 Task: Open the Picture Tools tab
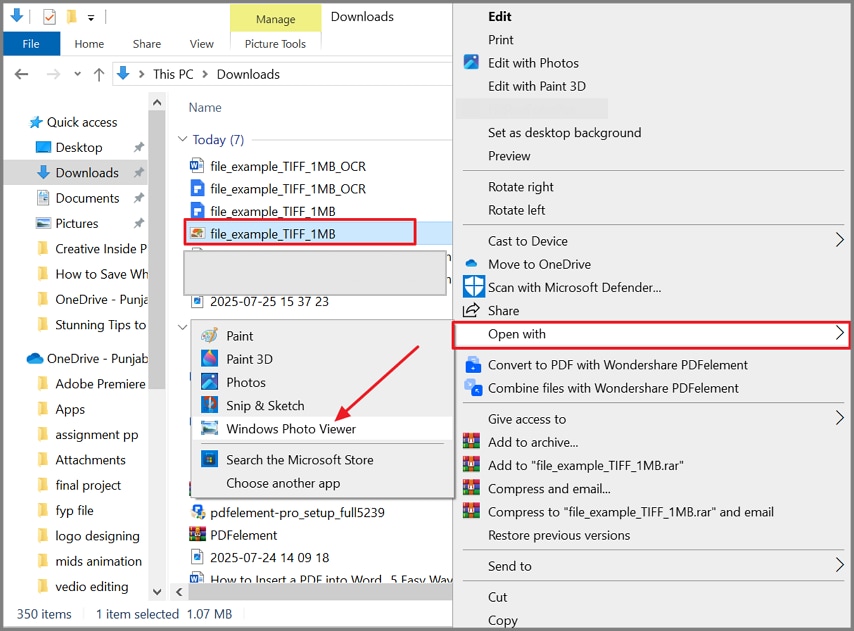pos(275,44)
